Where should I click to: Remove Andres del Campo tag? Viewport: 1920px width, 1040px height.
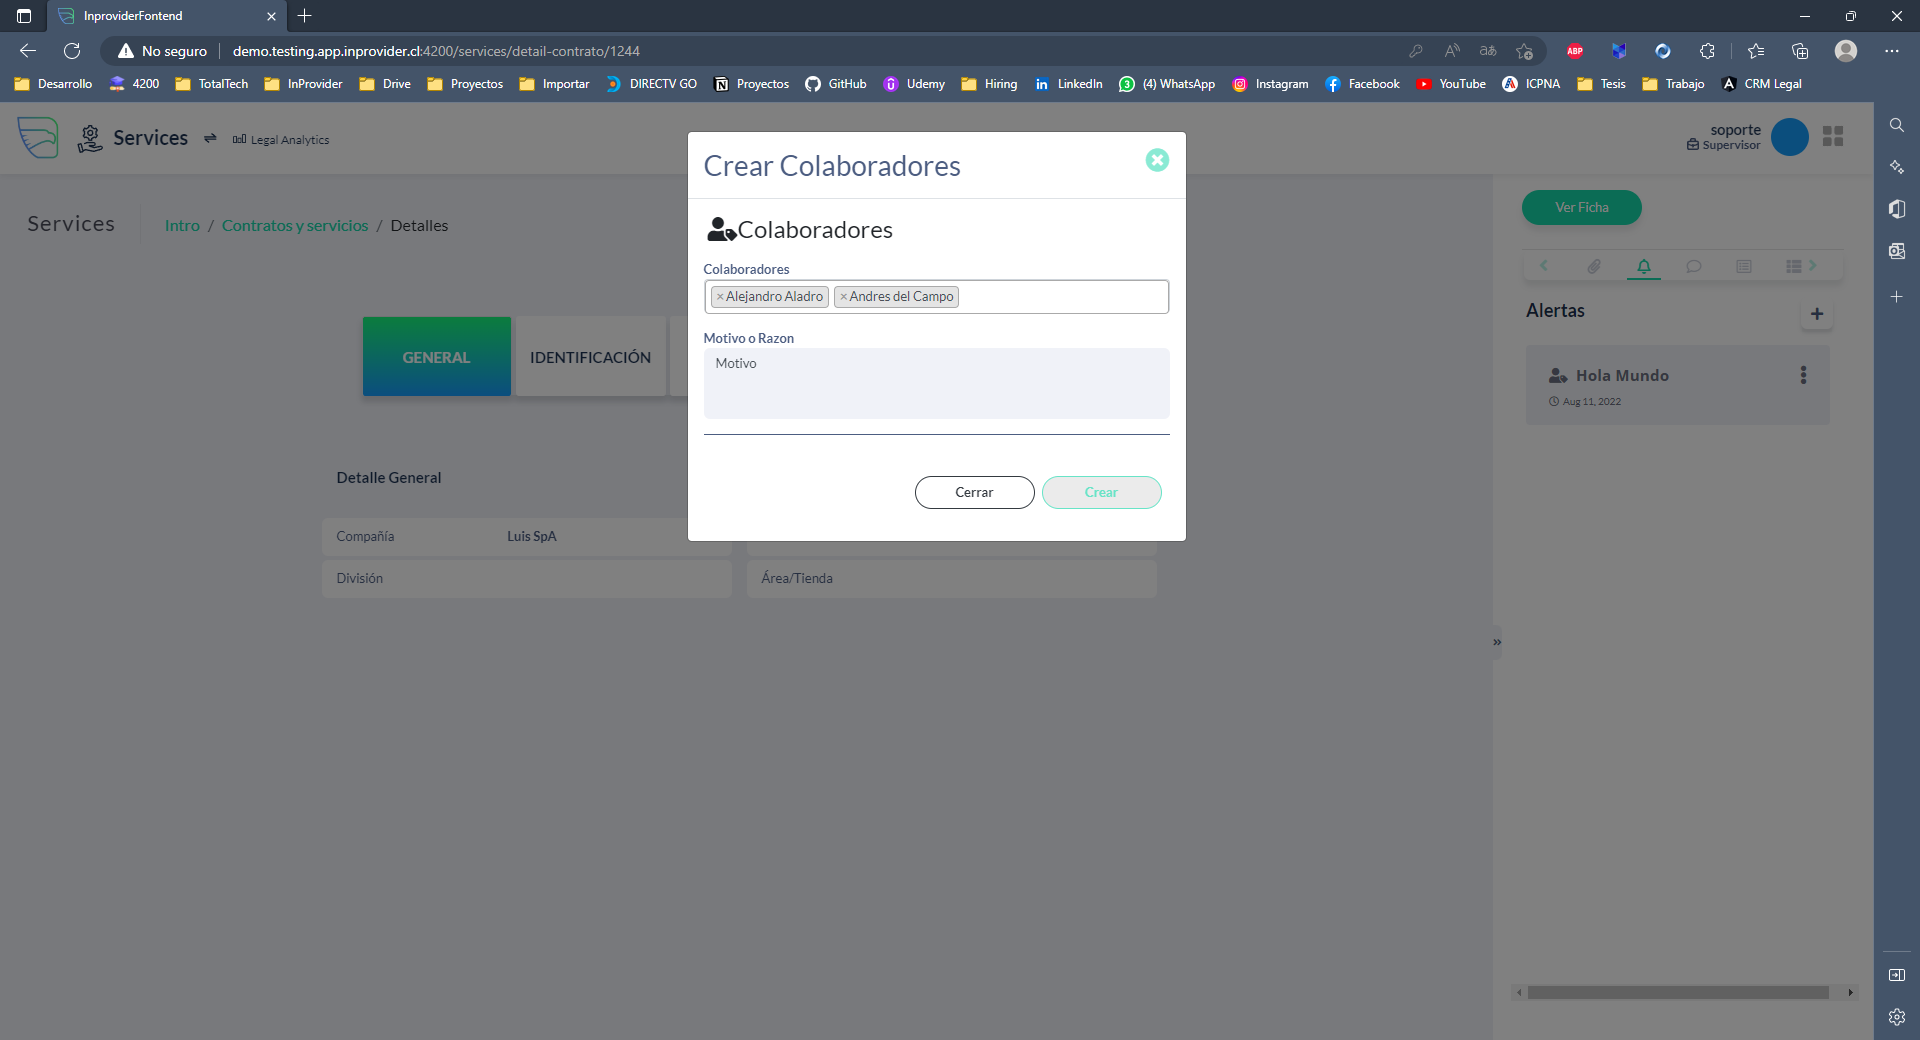(843, 297)
